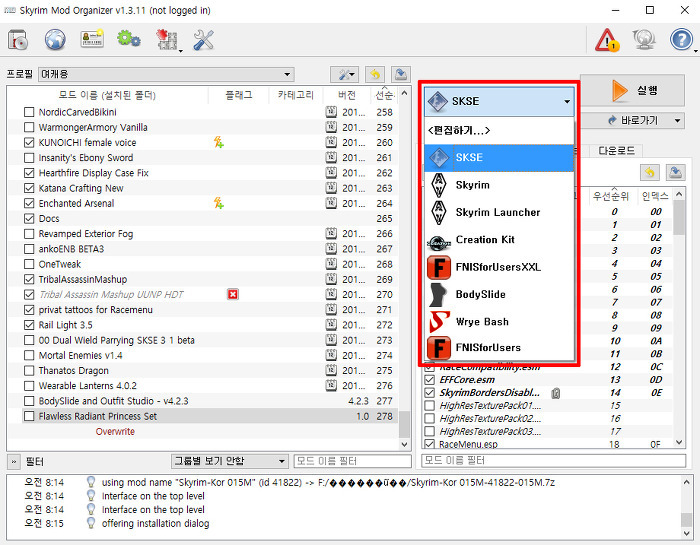Select the <편집하기...> edit entry
Viewport: 700px width, 545px height.
click(499, 130)
